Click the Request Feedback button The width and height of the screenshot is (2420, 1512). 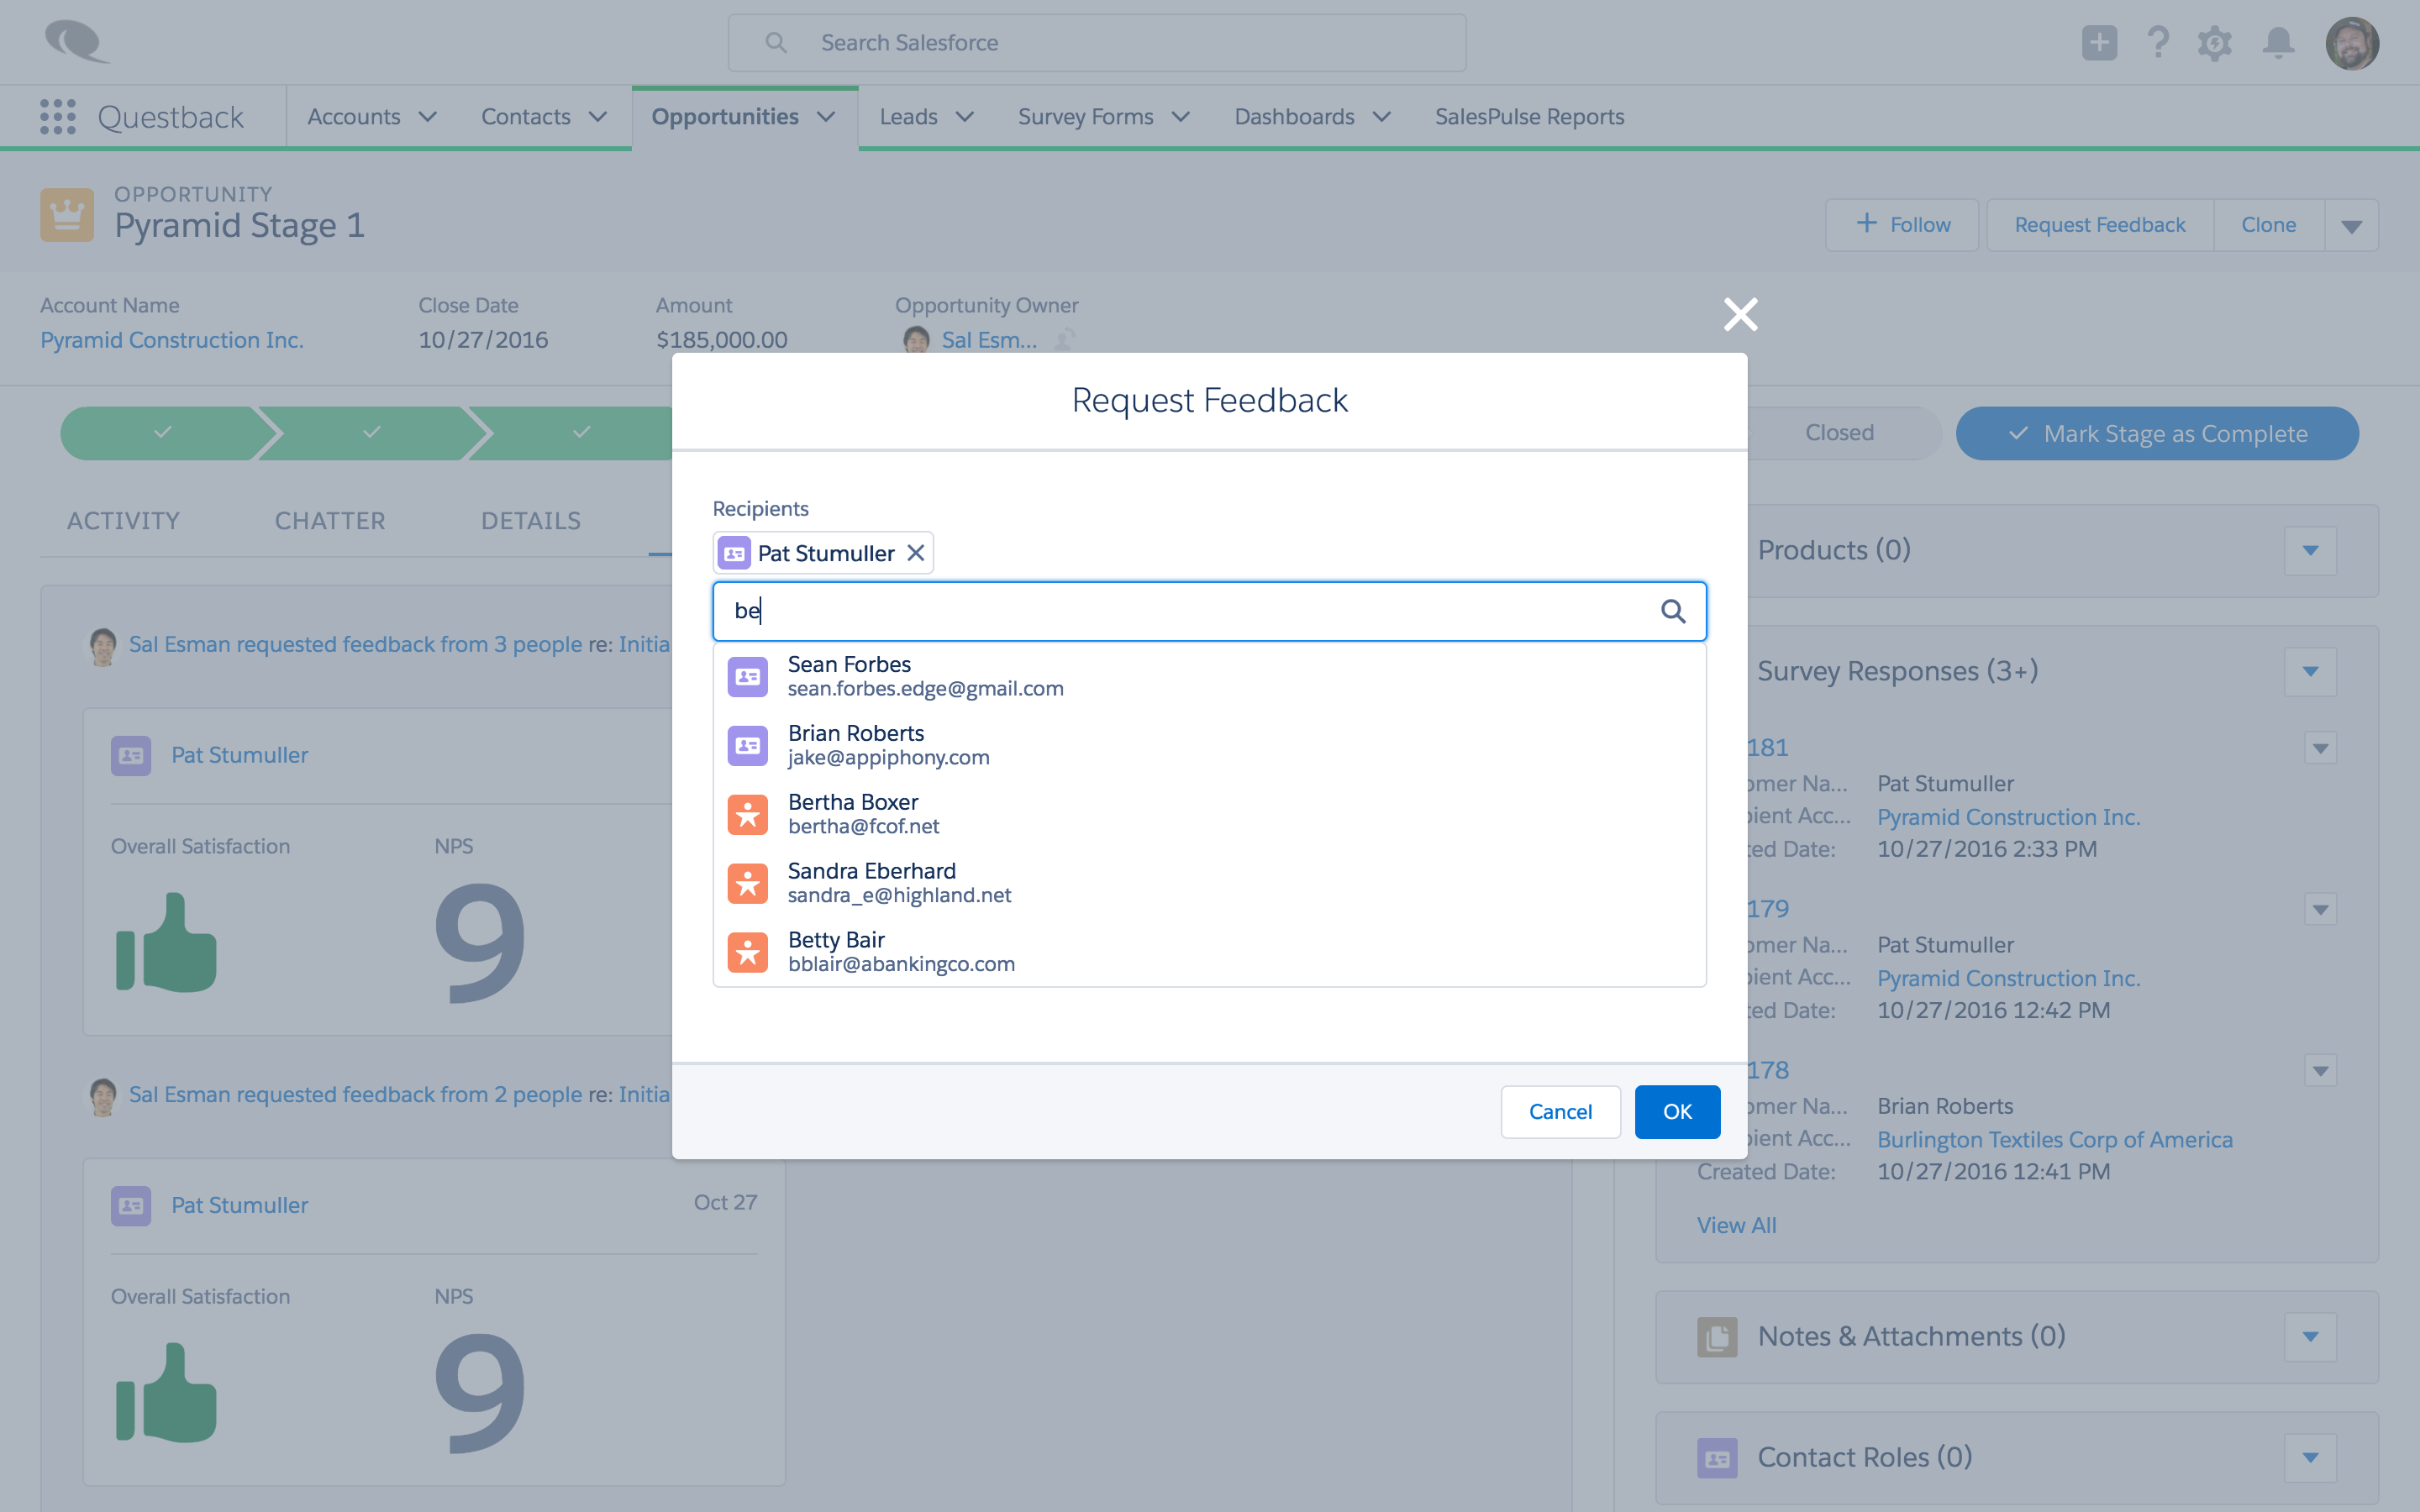tap(2100, 225)
